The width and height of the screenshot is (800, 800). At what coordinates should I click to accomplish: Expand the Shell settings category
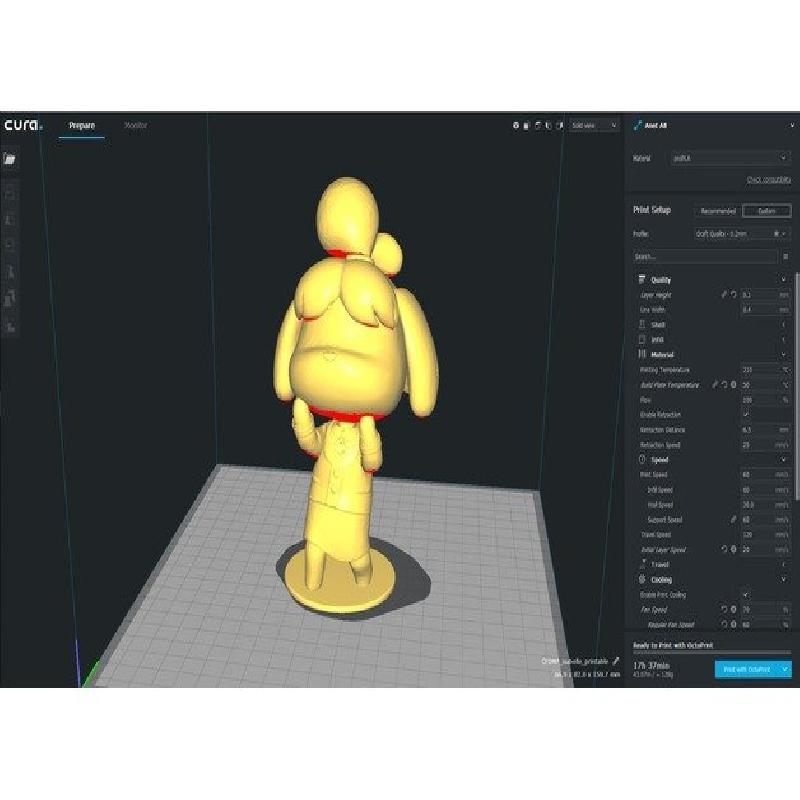[712, 324]
